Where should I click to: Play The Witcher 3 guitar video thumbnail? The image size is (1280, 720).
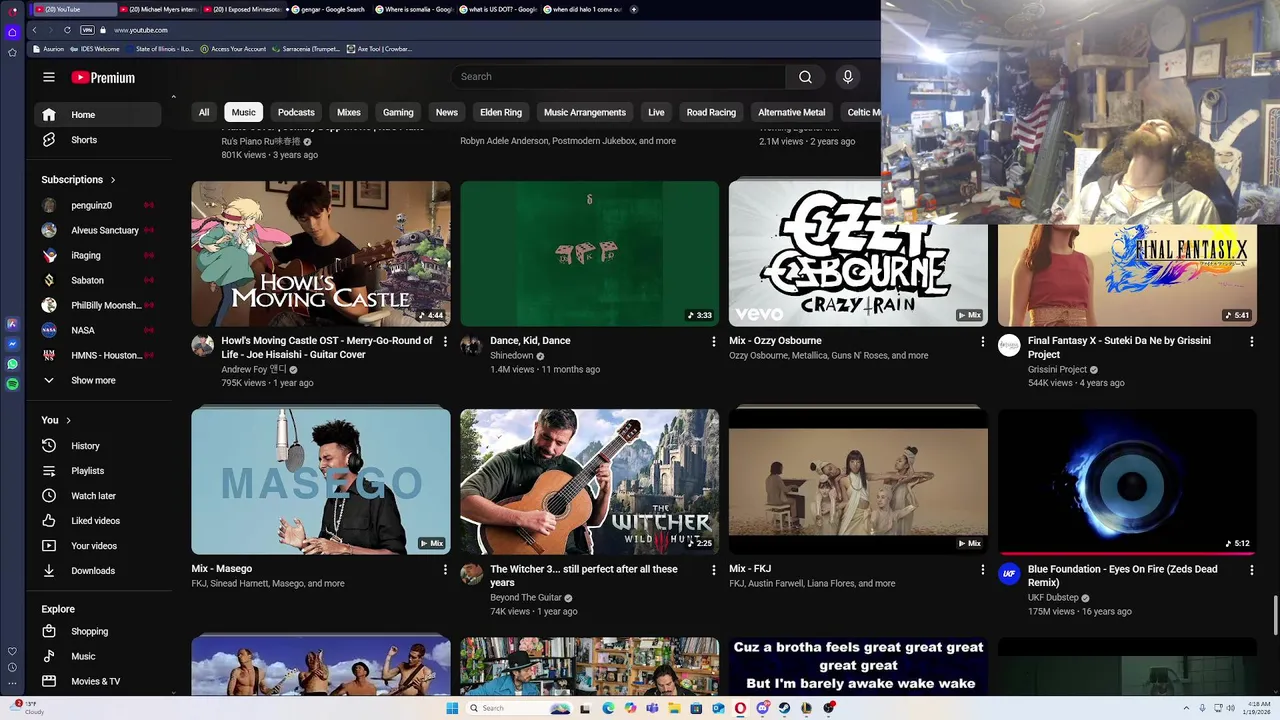(589, 481)
